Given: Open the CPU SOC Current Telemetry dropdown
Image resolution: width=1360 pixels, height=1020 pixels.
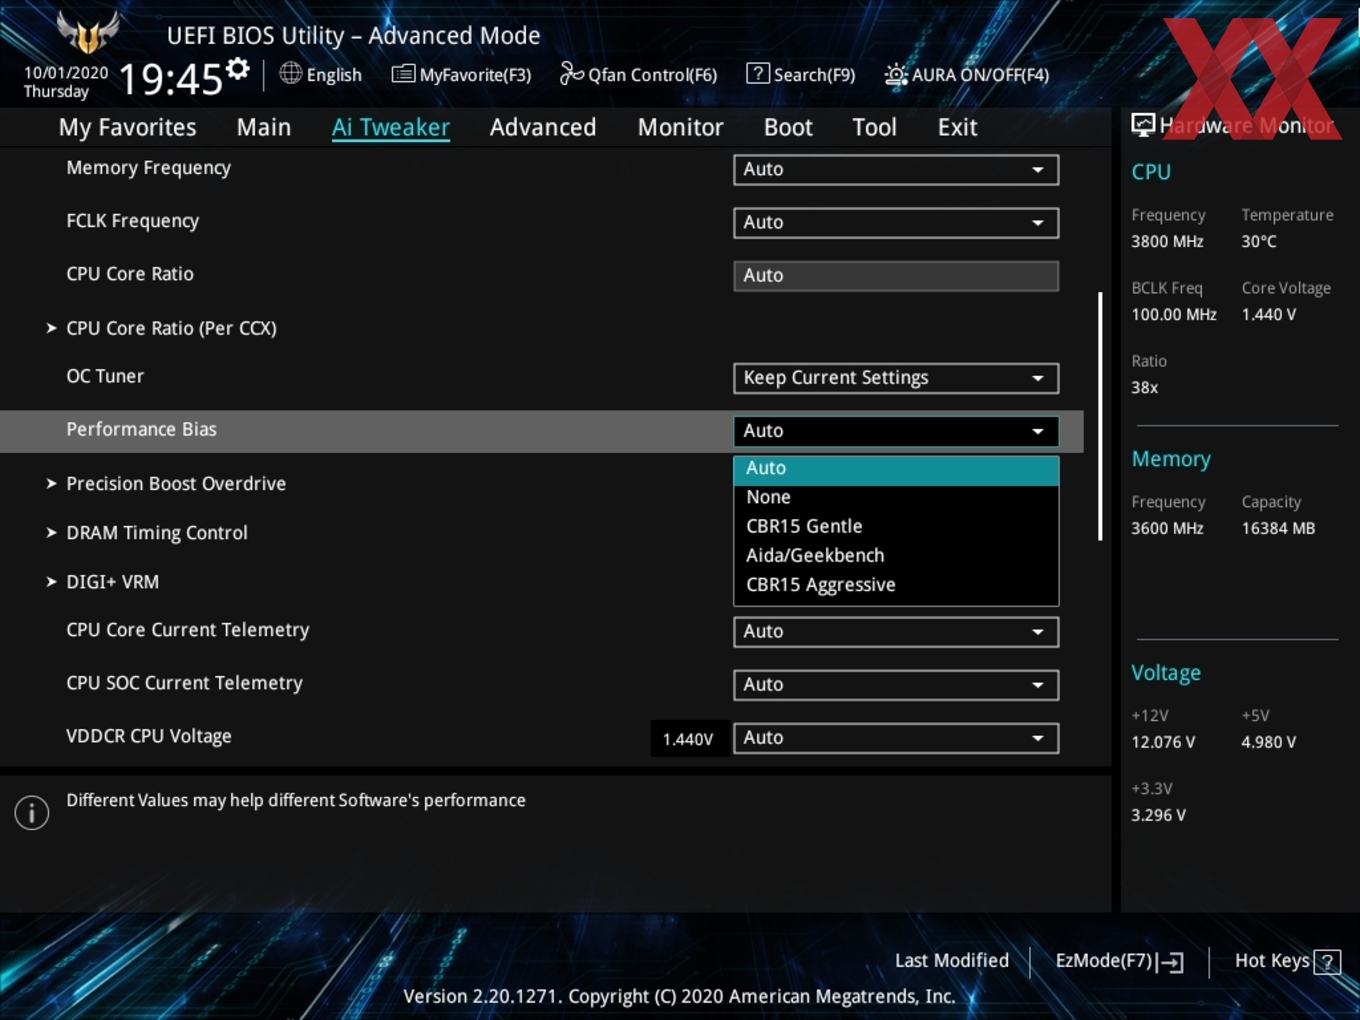Looking at the screenshot, I should [896, 685].
